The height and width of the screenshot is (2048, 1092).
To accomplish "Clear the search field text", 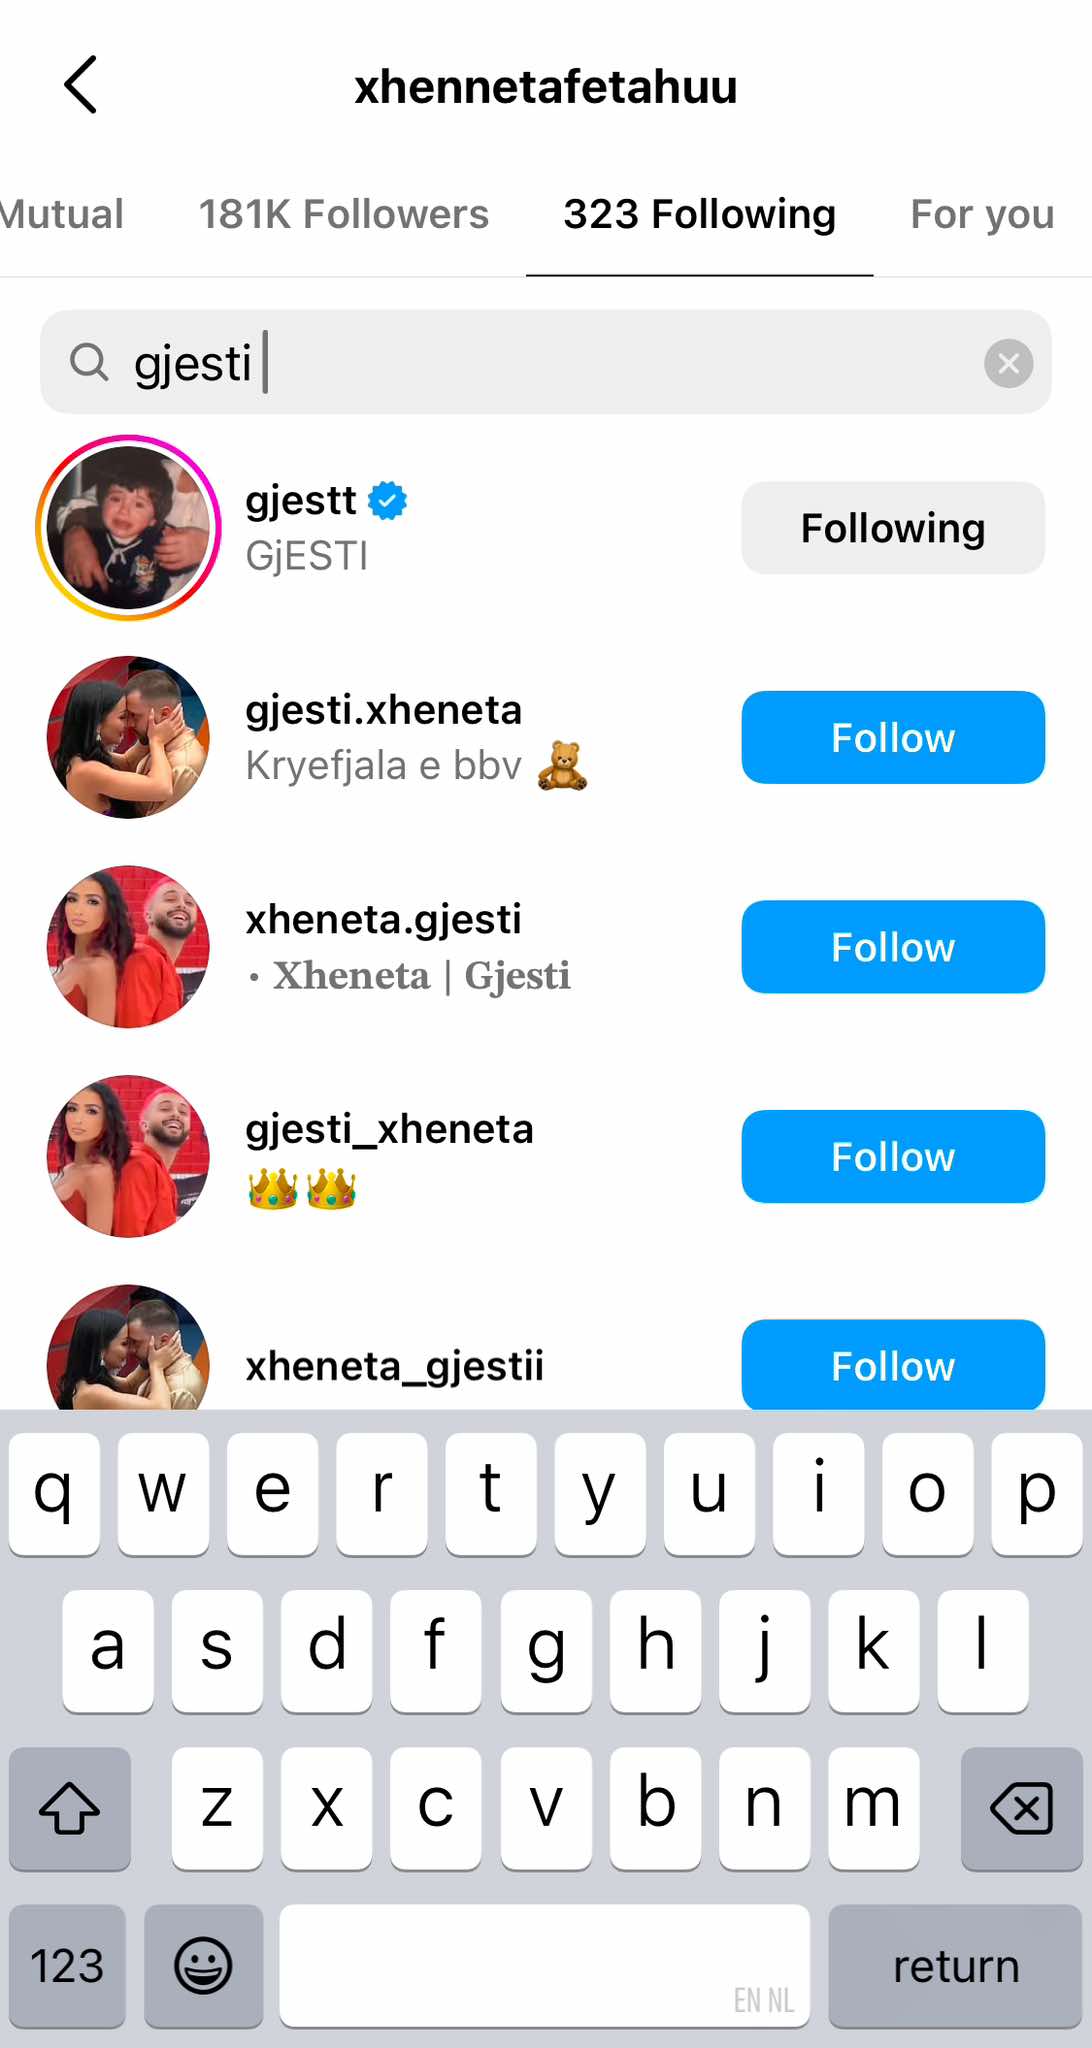I will (x=1008, y=363).
